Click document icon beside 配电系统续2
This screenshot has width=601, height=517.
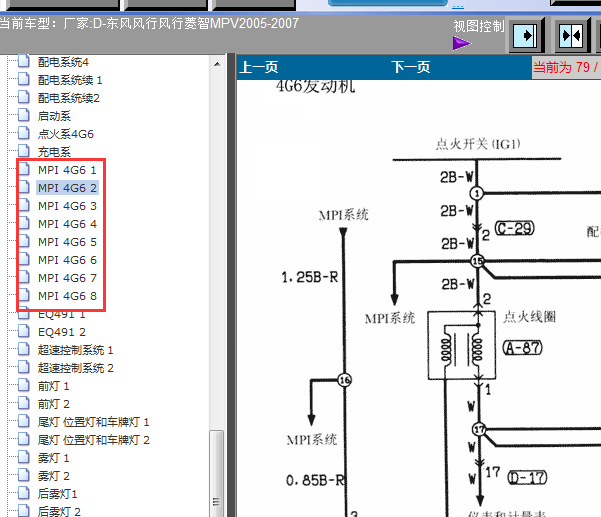24,97
